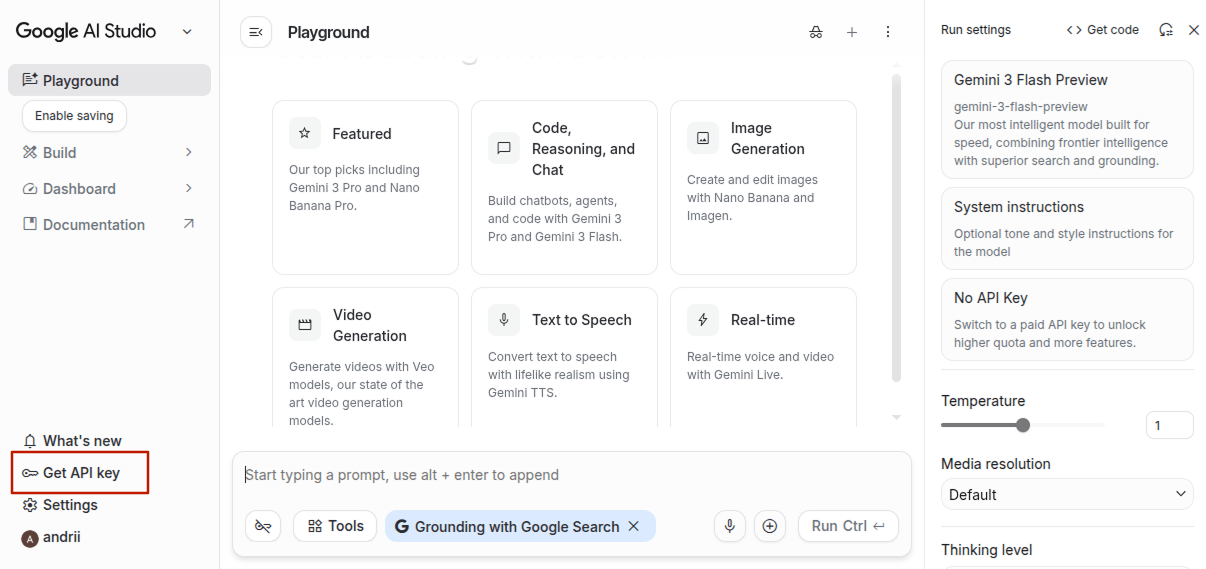Open the Gemini 3 Flash Preview model selector

coord(1067,119)
